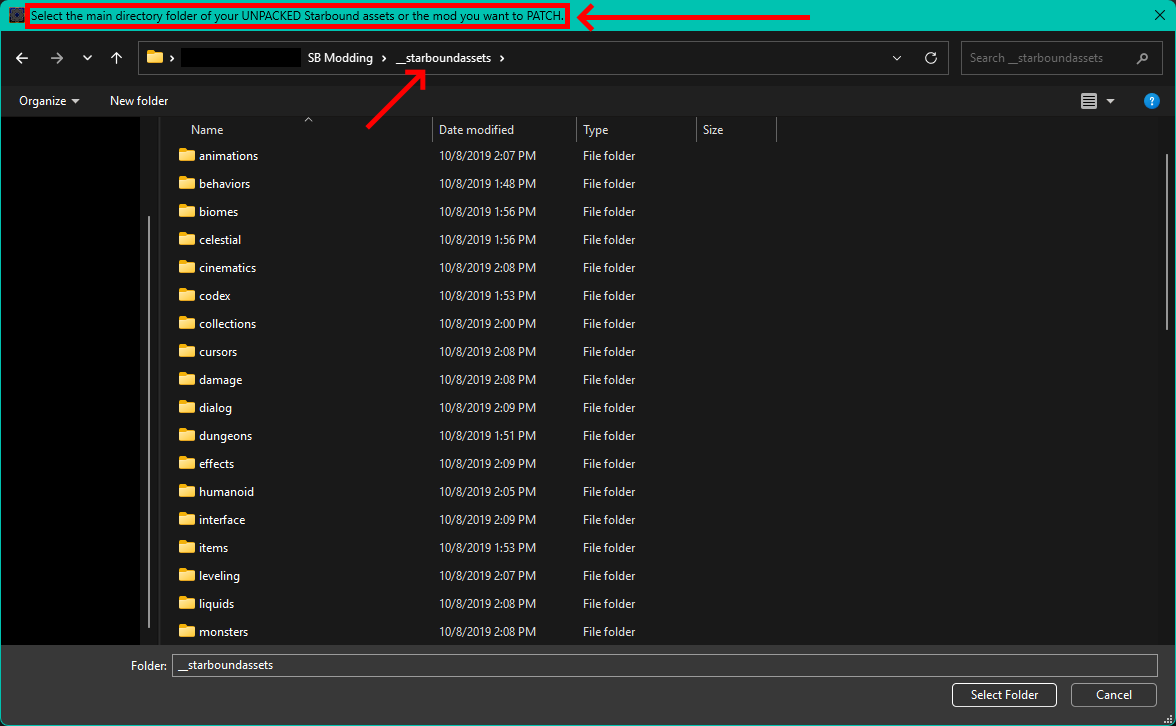Change the view layout icon
The height and width of the screenshot is (726, 1176).
click(1089, 100)
